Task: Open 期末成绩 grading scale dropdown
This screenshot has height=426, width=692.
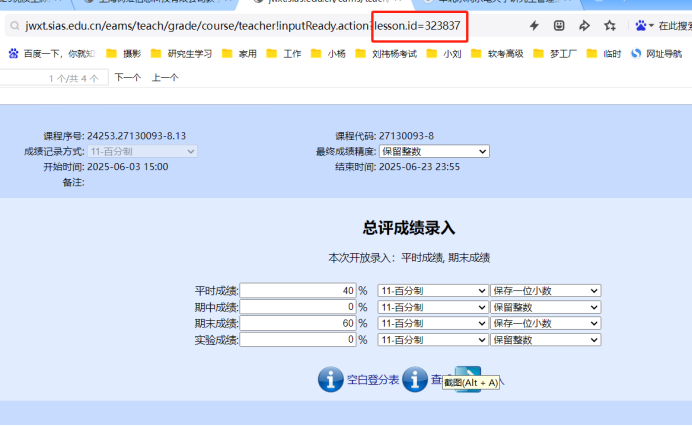Action: pyautogui.click(x=433, y=324)
